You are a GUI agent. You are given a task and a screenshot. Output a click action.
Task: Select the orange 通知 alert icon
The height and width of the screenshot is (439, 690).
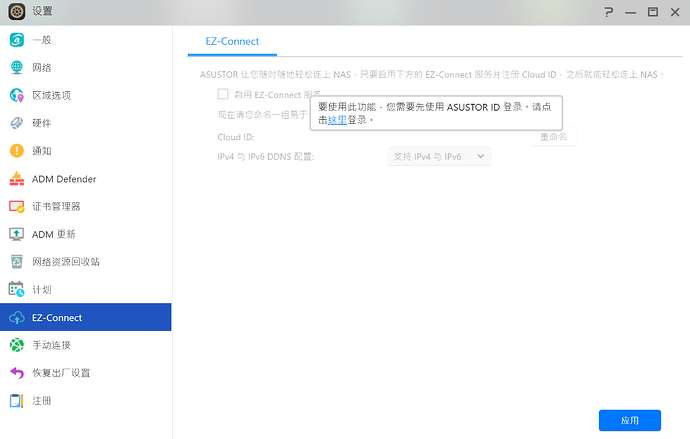16,151
